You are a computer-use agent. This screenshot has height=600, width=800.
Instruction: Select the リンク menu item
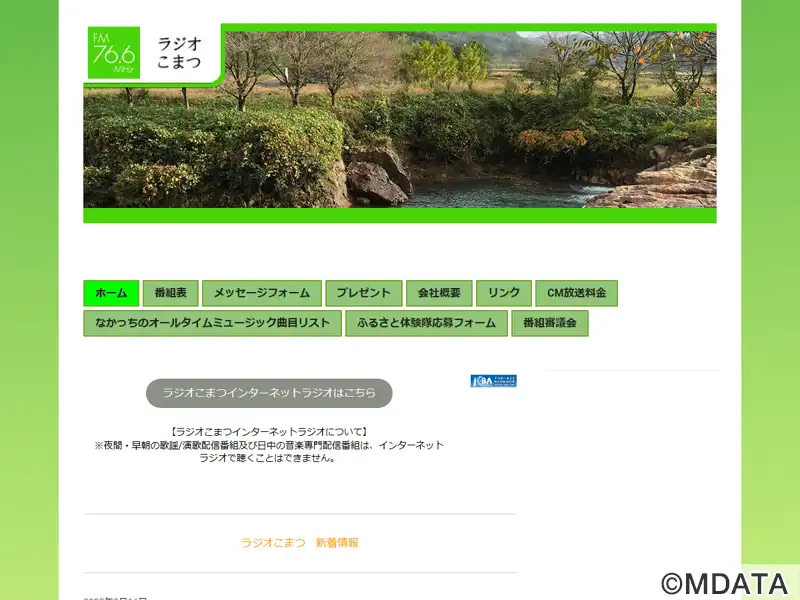click(x=503, y=293)
